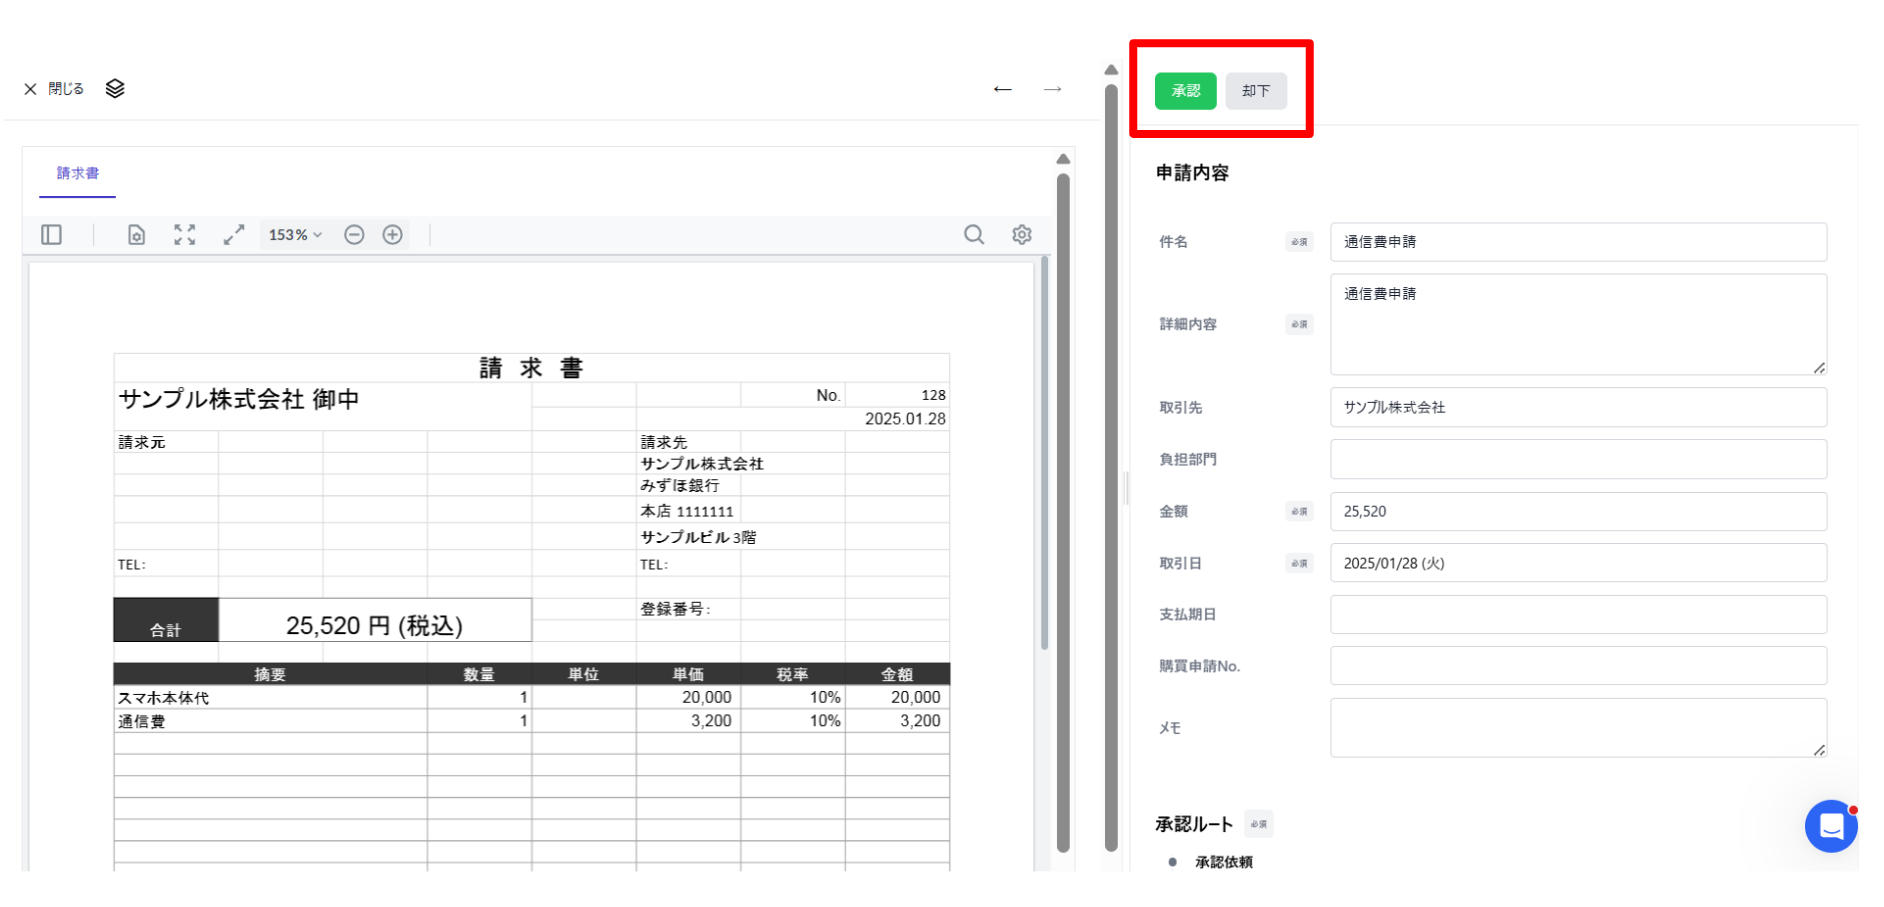
Task: Go to previous document with left arrow
Action: click(x=1002, y=89)
